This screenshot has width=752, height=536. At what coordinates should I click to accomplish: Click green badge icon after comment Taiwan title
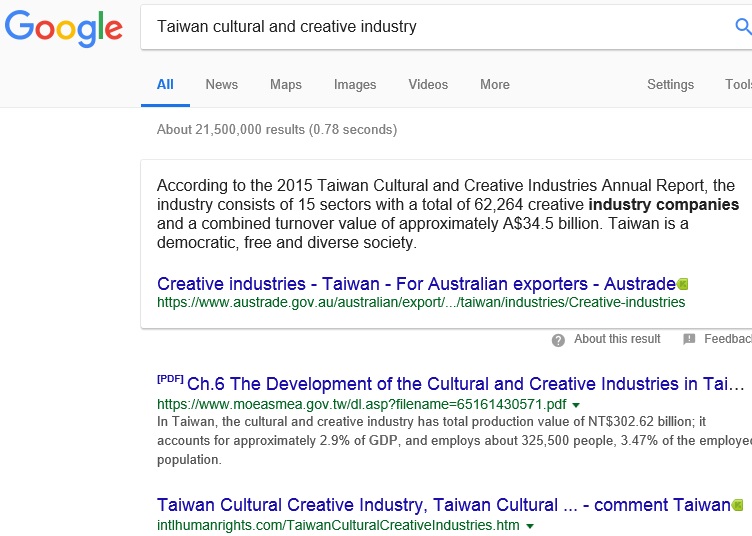click(x=737, y=505)
